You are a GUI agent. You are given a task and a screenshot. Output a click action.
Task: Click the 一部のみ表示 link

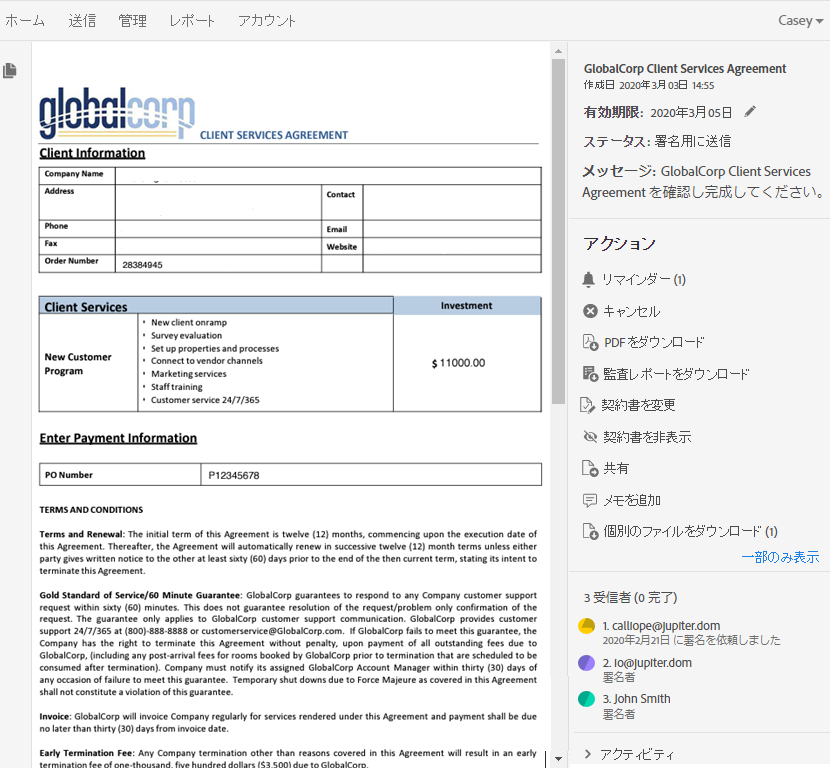click(x=780, y=557)
